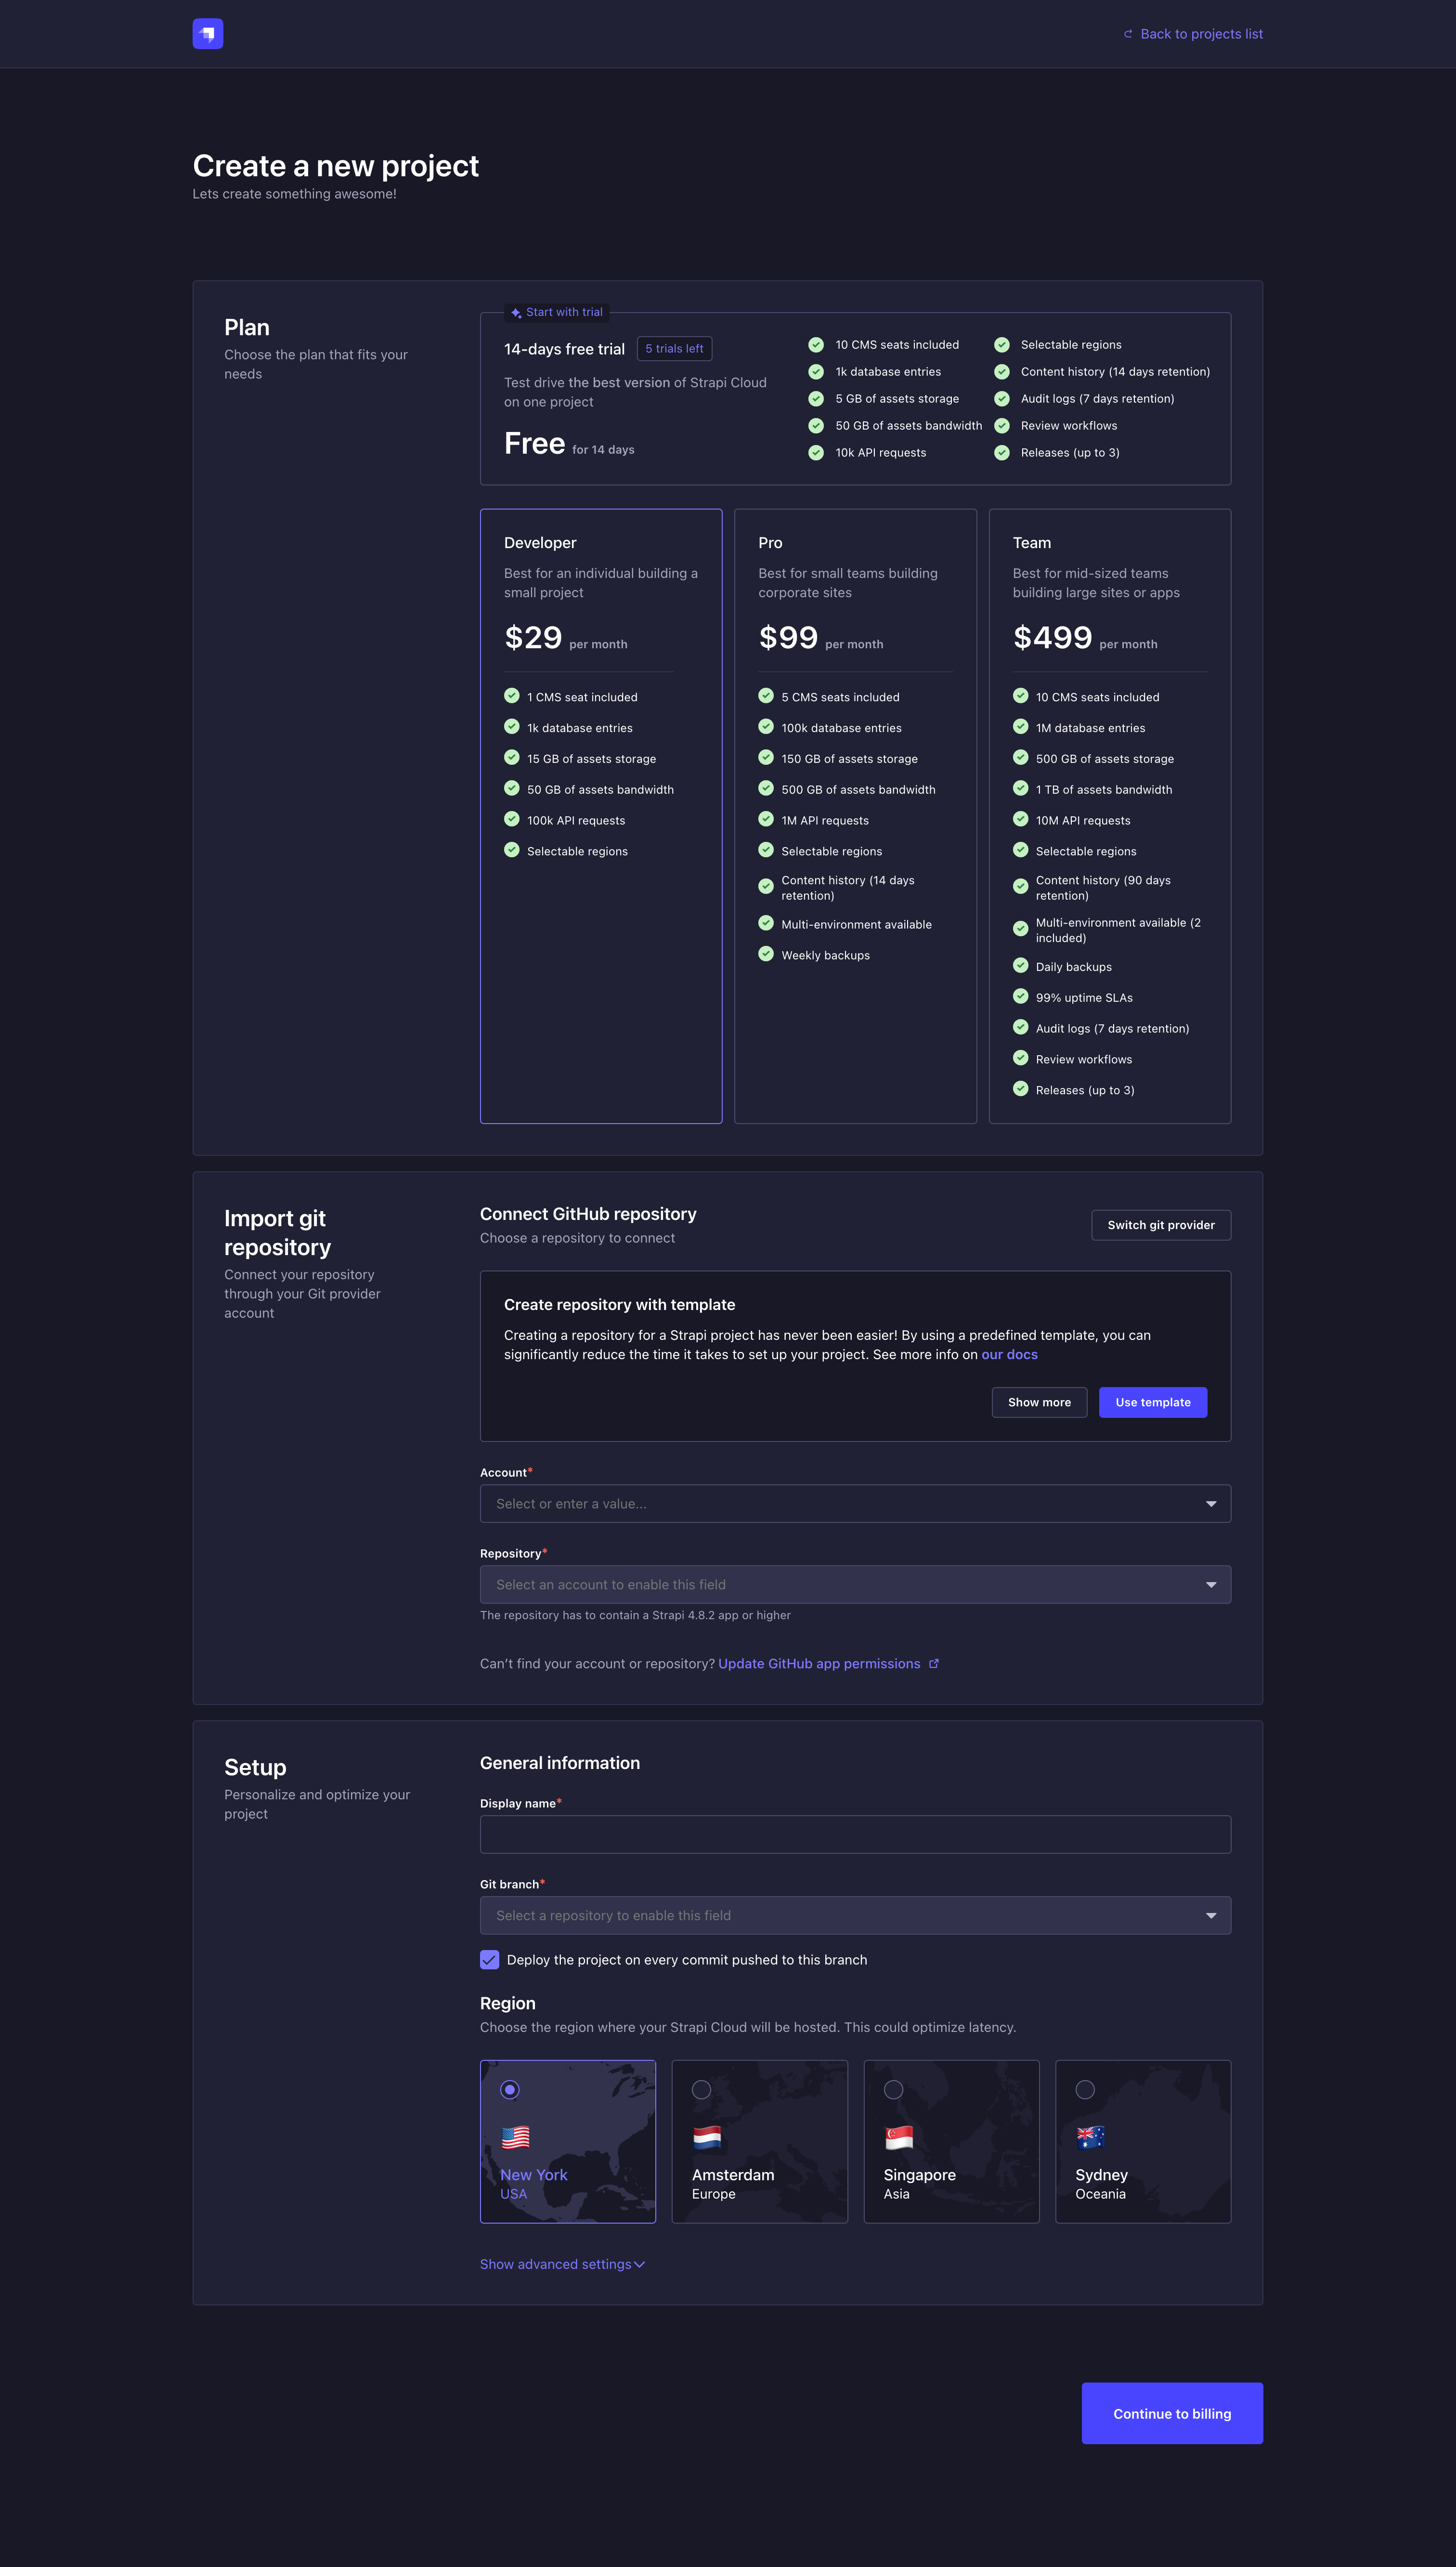Image resolution: width=1456 pixels, height=2567 pixels.
Task: Open the Account dropdown
Action: pyautogui.click(x=855, y=1504)
